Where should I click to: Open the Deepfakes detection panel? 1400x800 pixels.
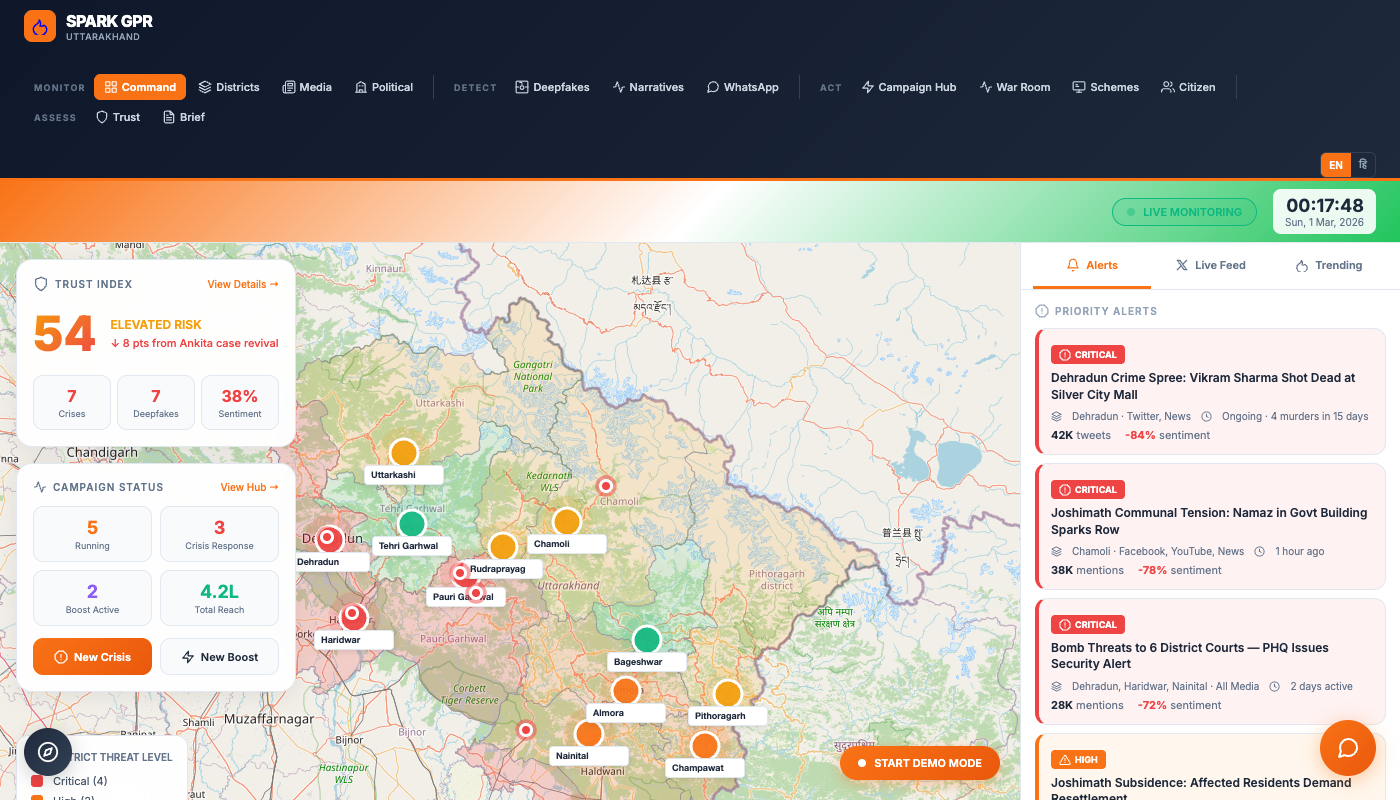[552, 87]
